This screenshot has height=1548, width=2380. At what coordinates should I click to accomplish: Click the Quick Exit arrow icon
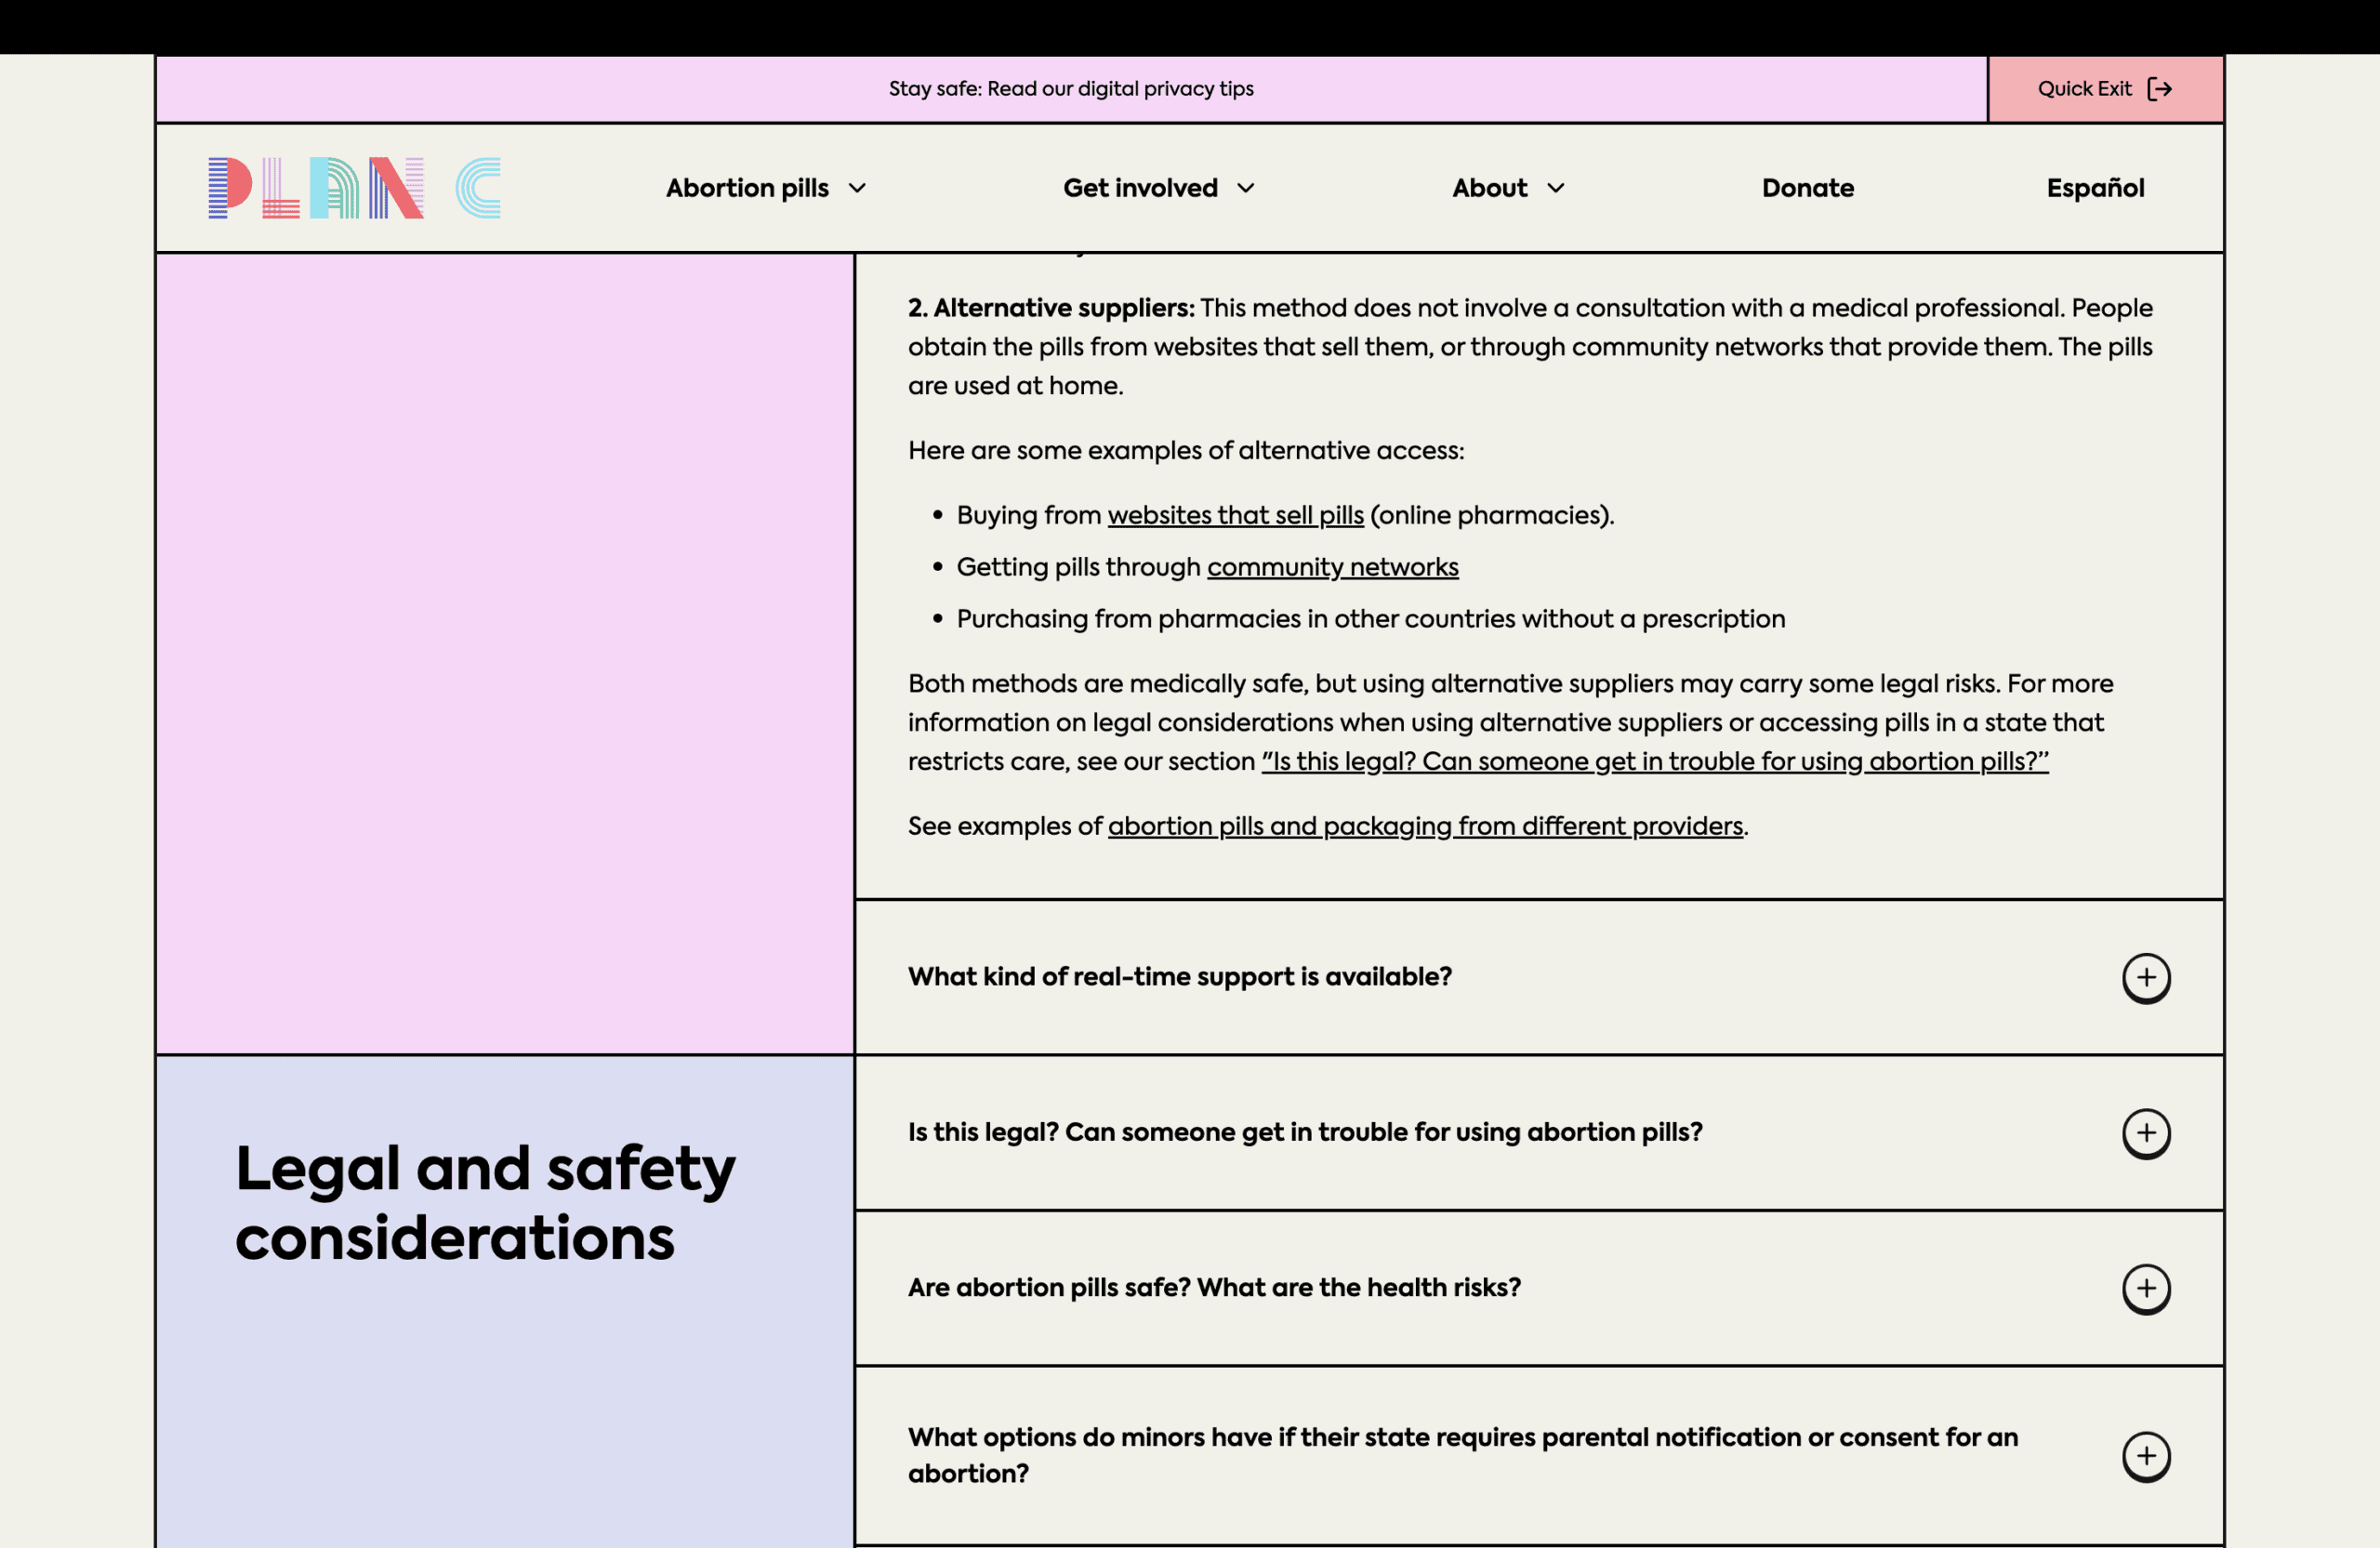pyautogui.click(x=2160, y=89)
